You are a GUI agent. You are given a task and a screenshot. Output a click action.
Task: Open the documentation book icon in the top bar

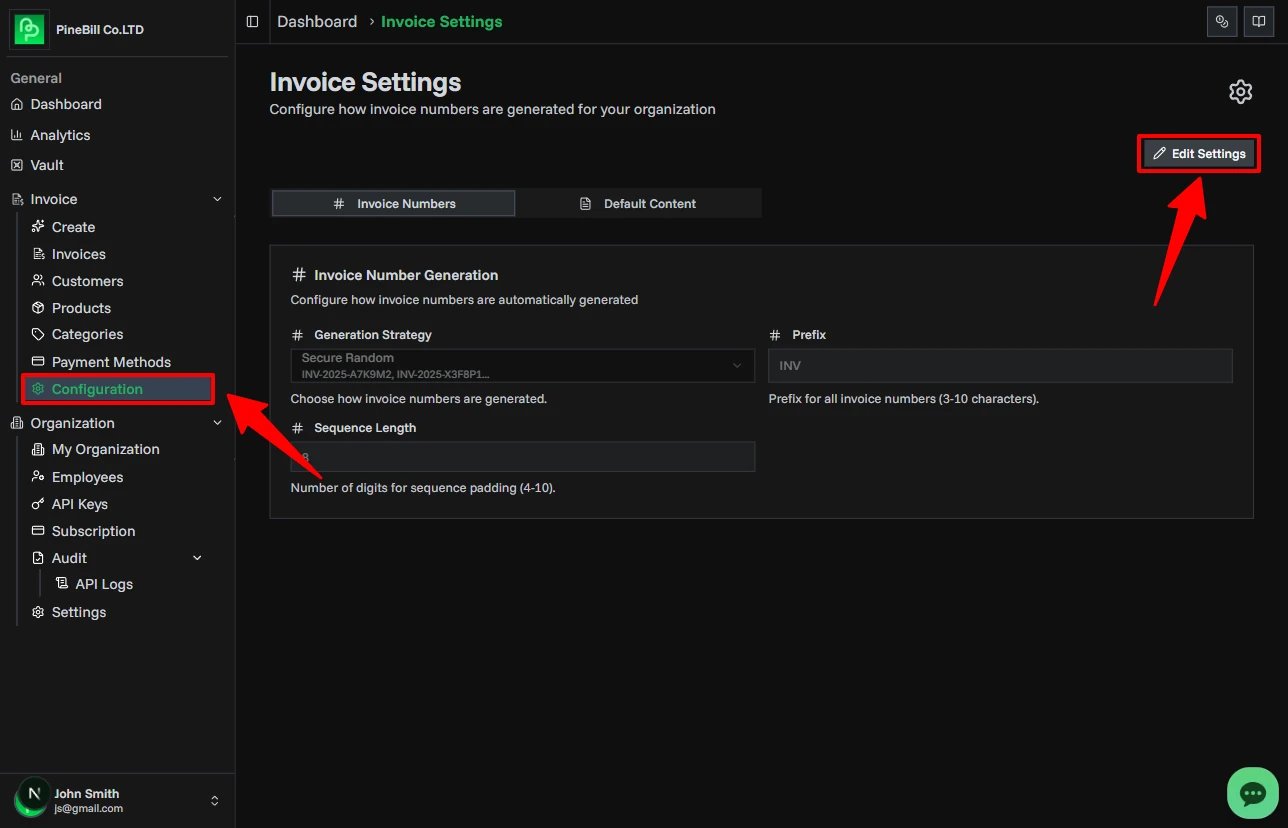1258,21
